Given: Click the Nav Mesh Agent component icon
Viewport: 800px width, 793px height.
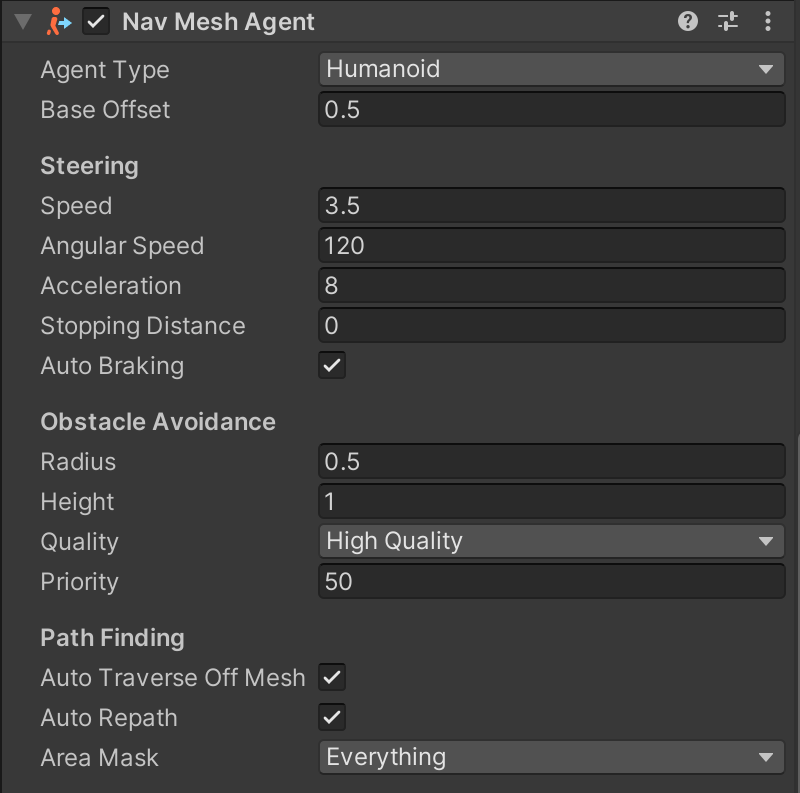Looking at the screenshot, I should (x=59, y=22).
